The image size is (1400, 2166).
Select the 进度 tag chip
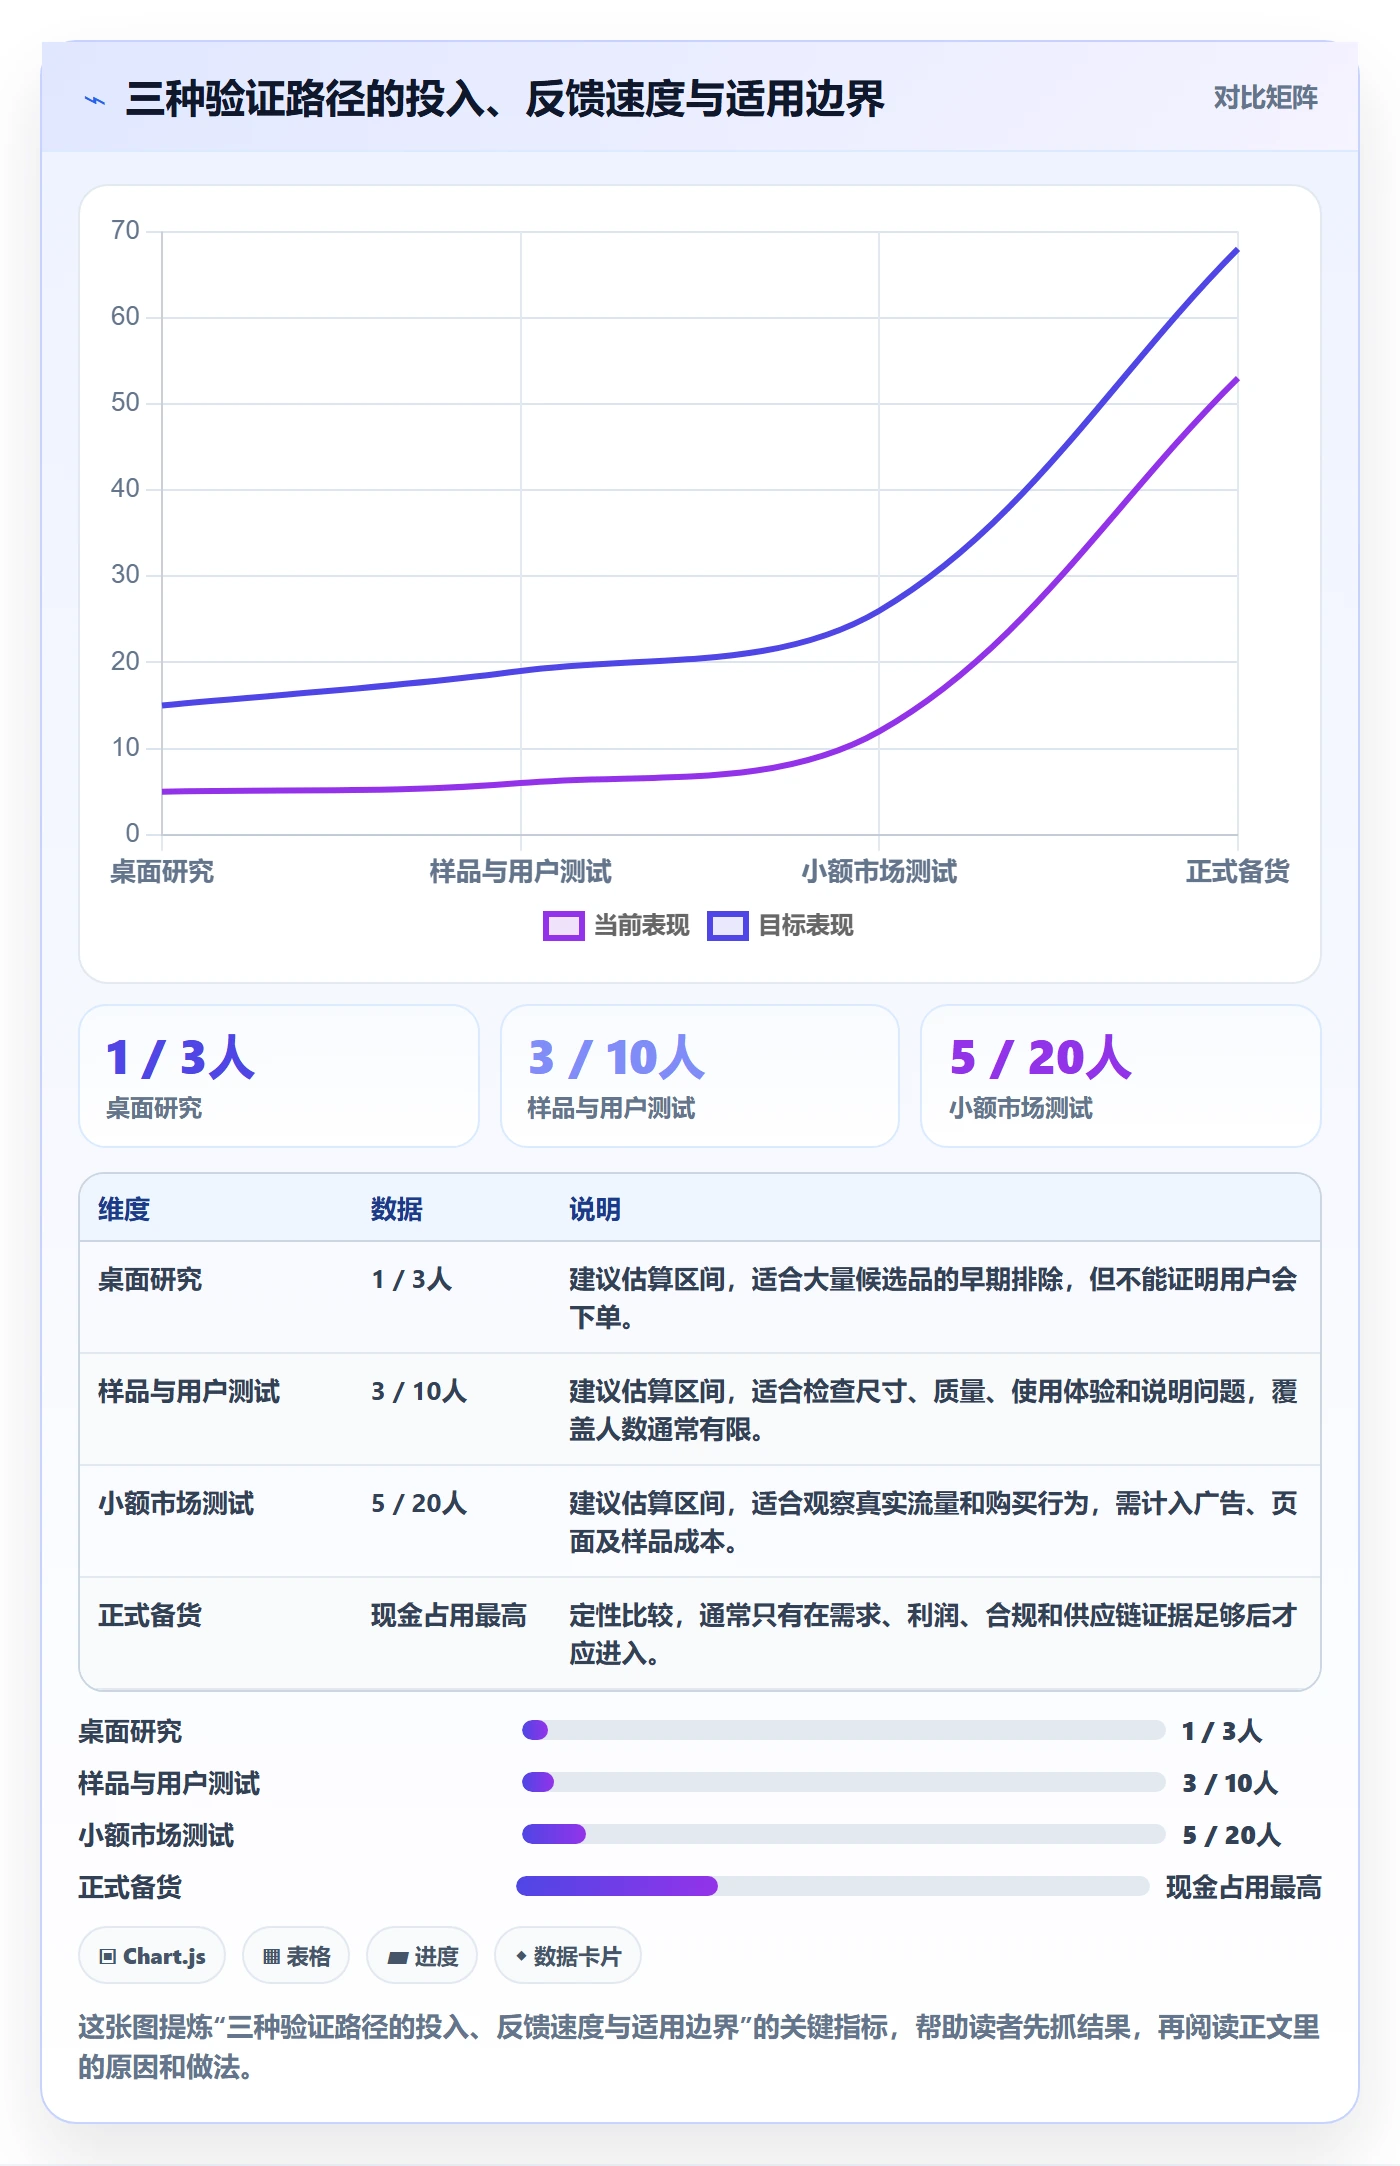(x=422, y=1955)
